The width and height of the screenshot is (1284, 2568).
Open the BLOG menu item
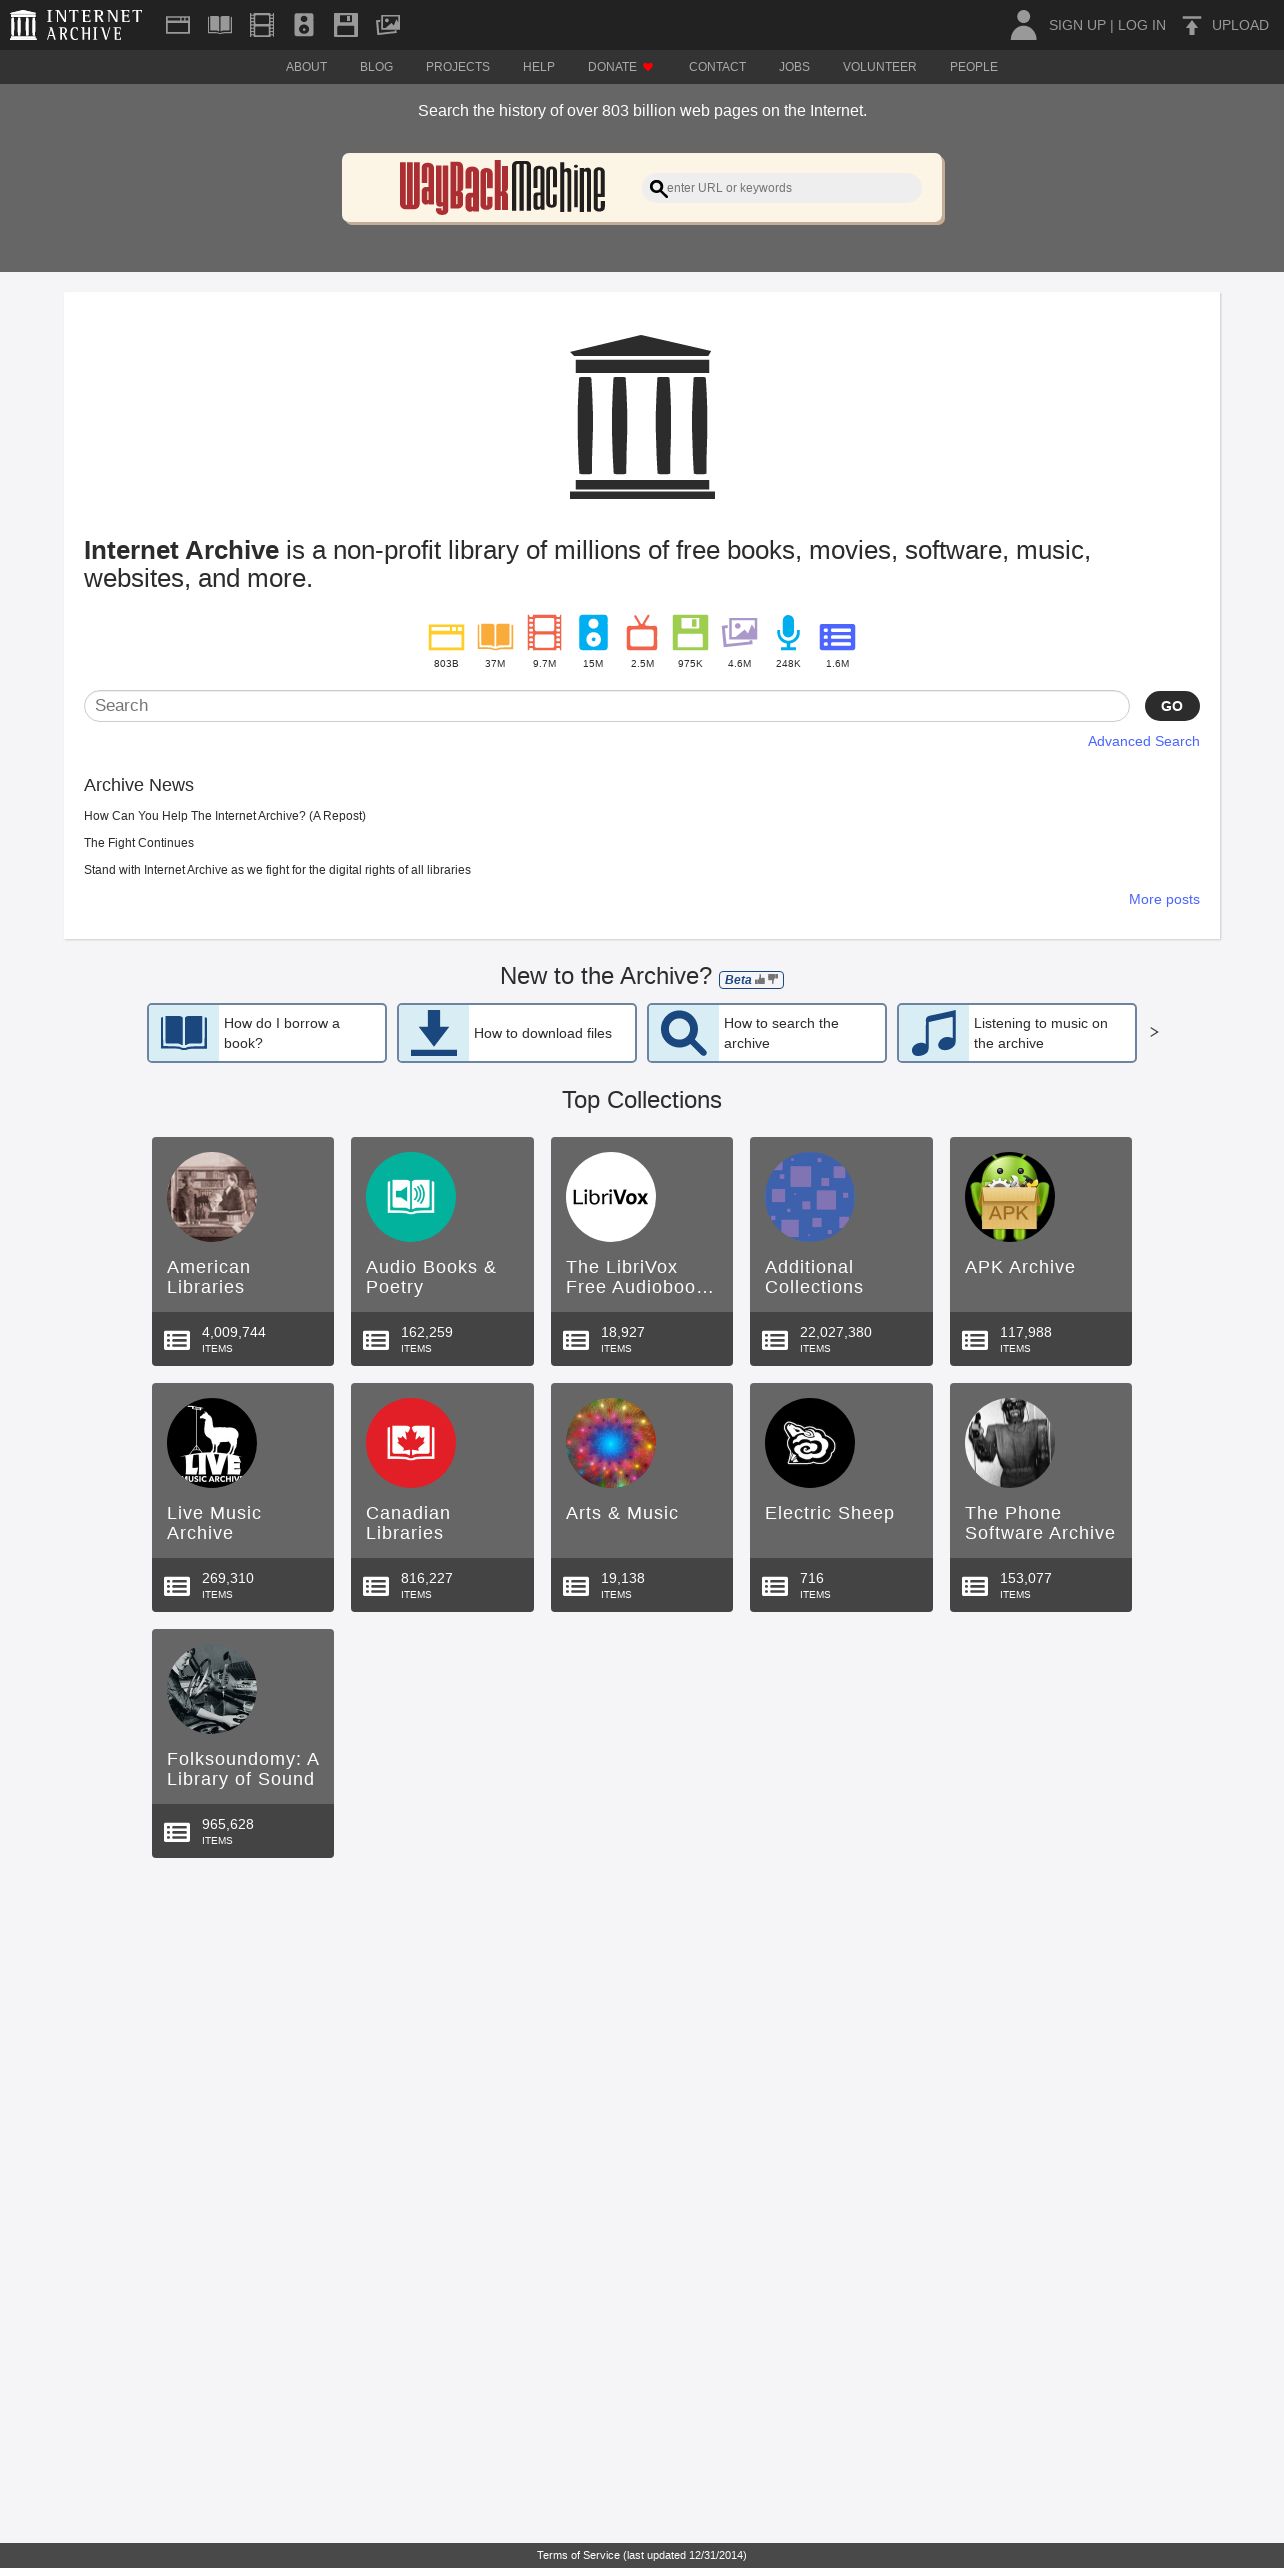point(376,67)
